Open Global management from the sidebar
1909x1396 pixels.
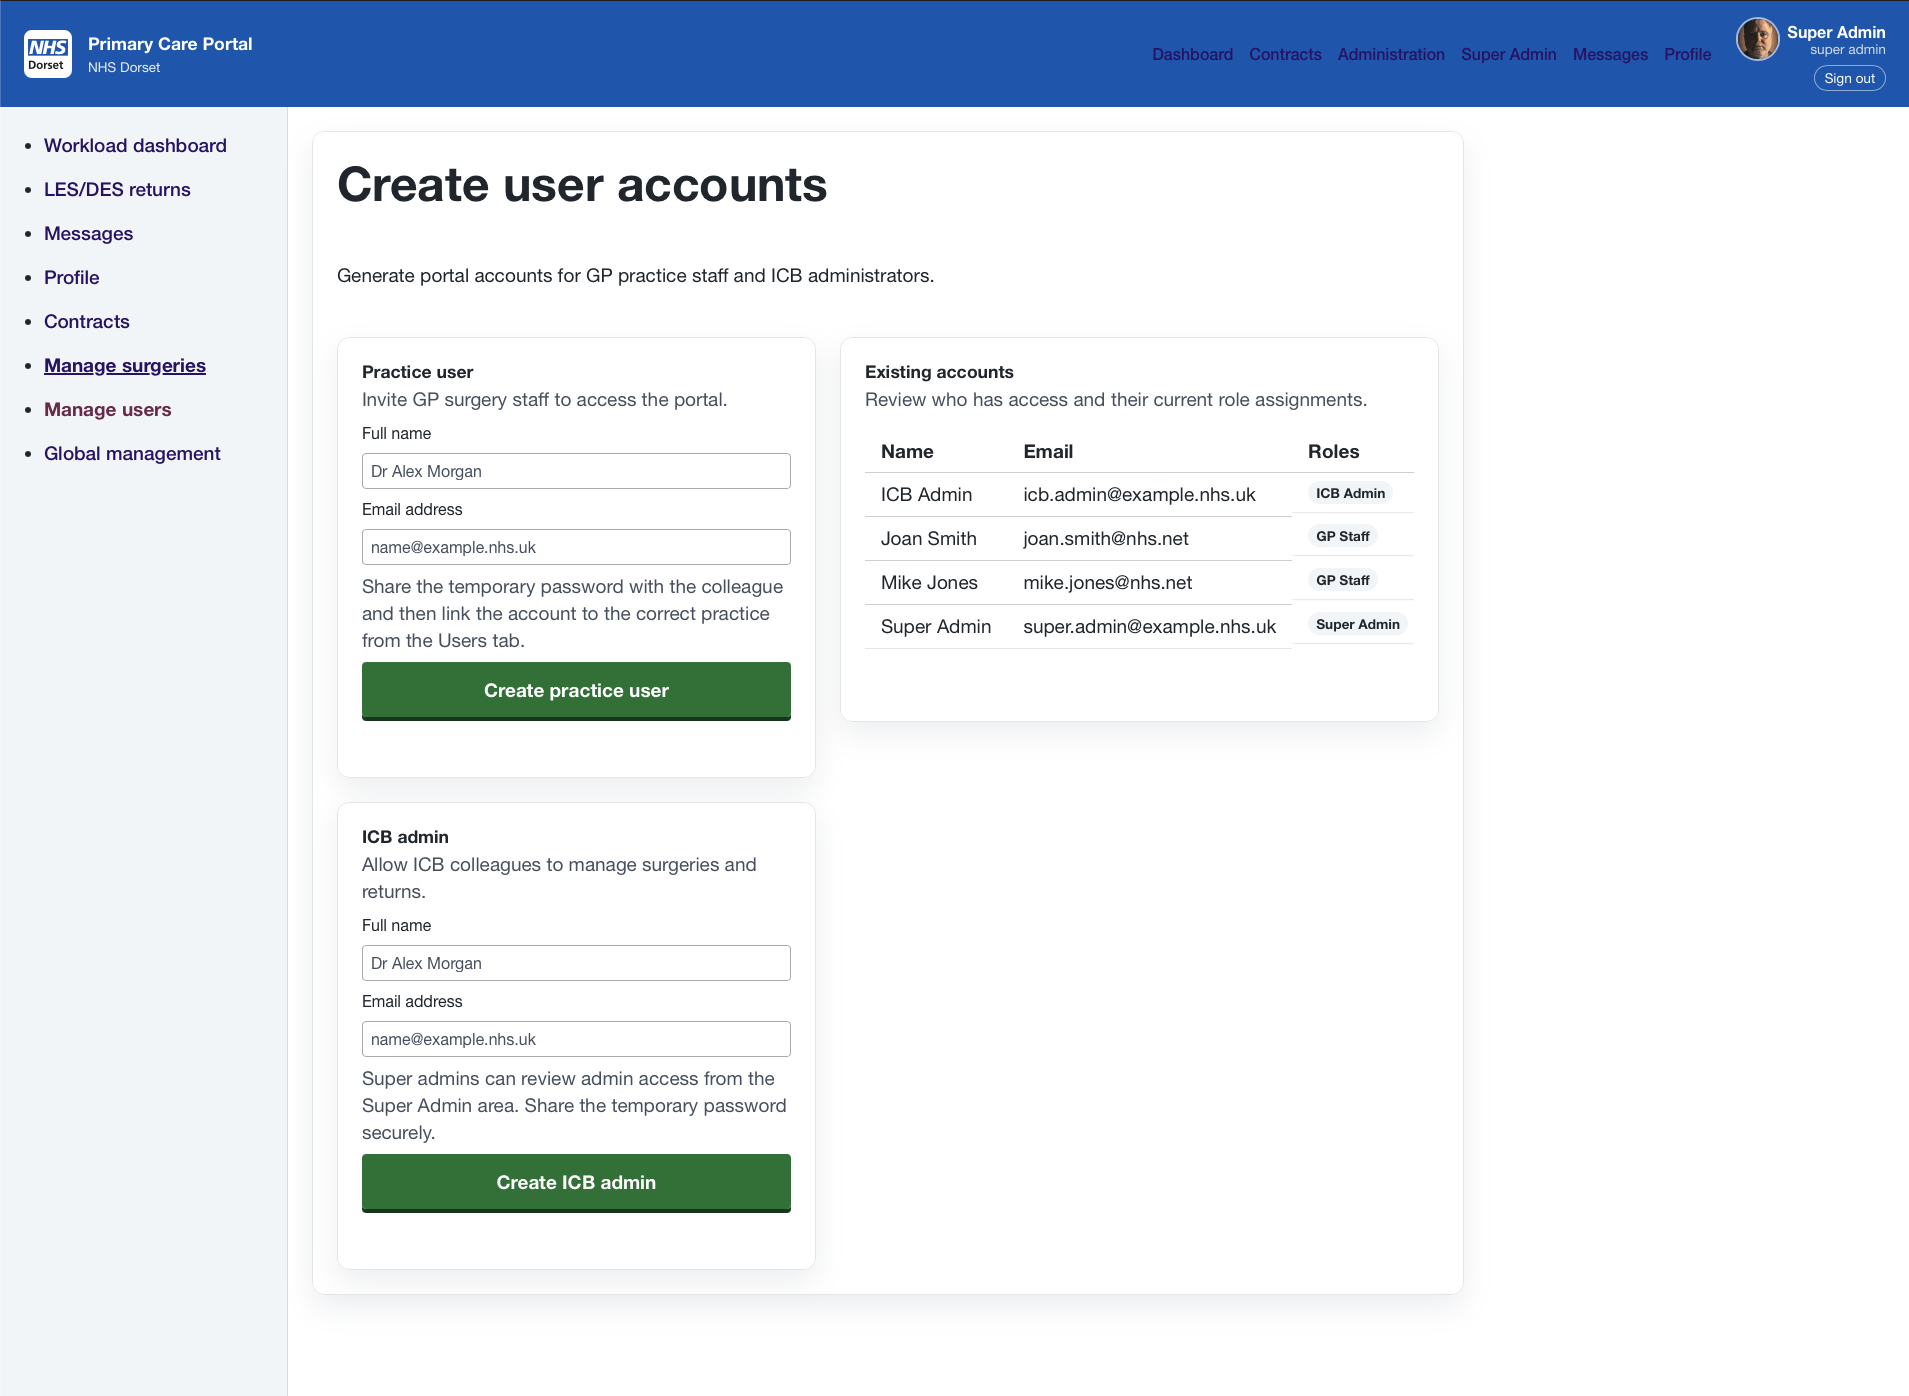132,453
